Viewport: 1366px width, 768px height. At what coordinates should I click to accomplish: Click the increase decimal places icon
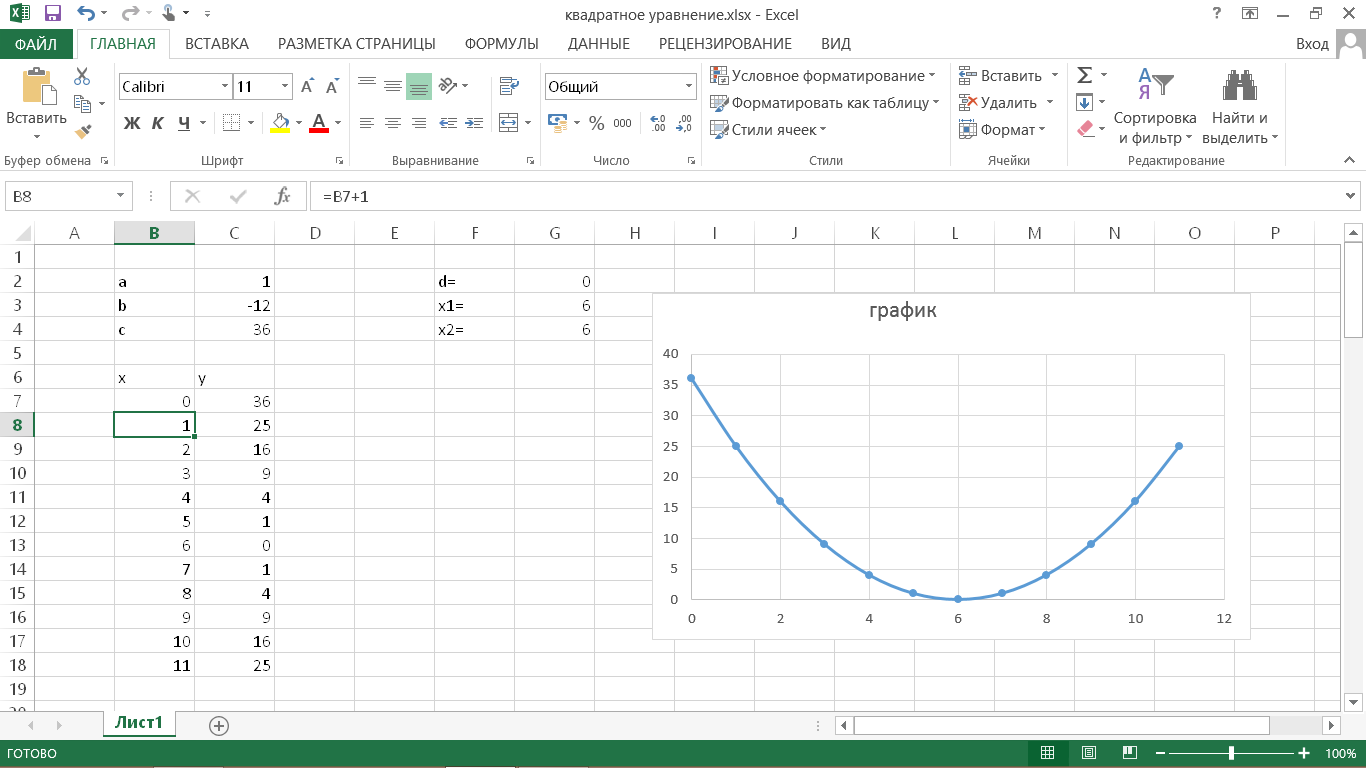658,123
